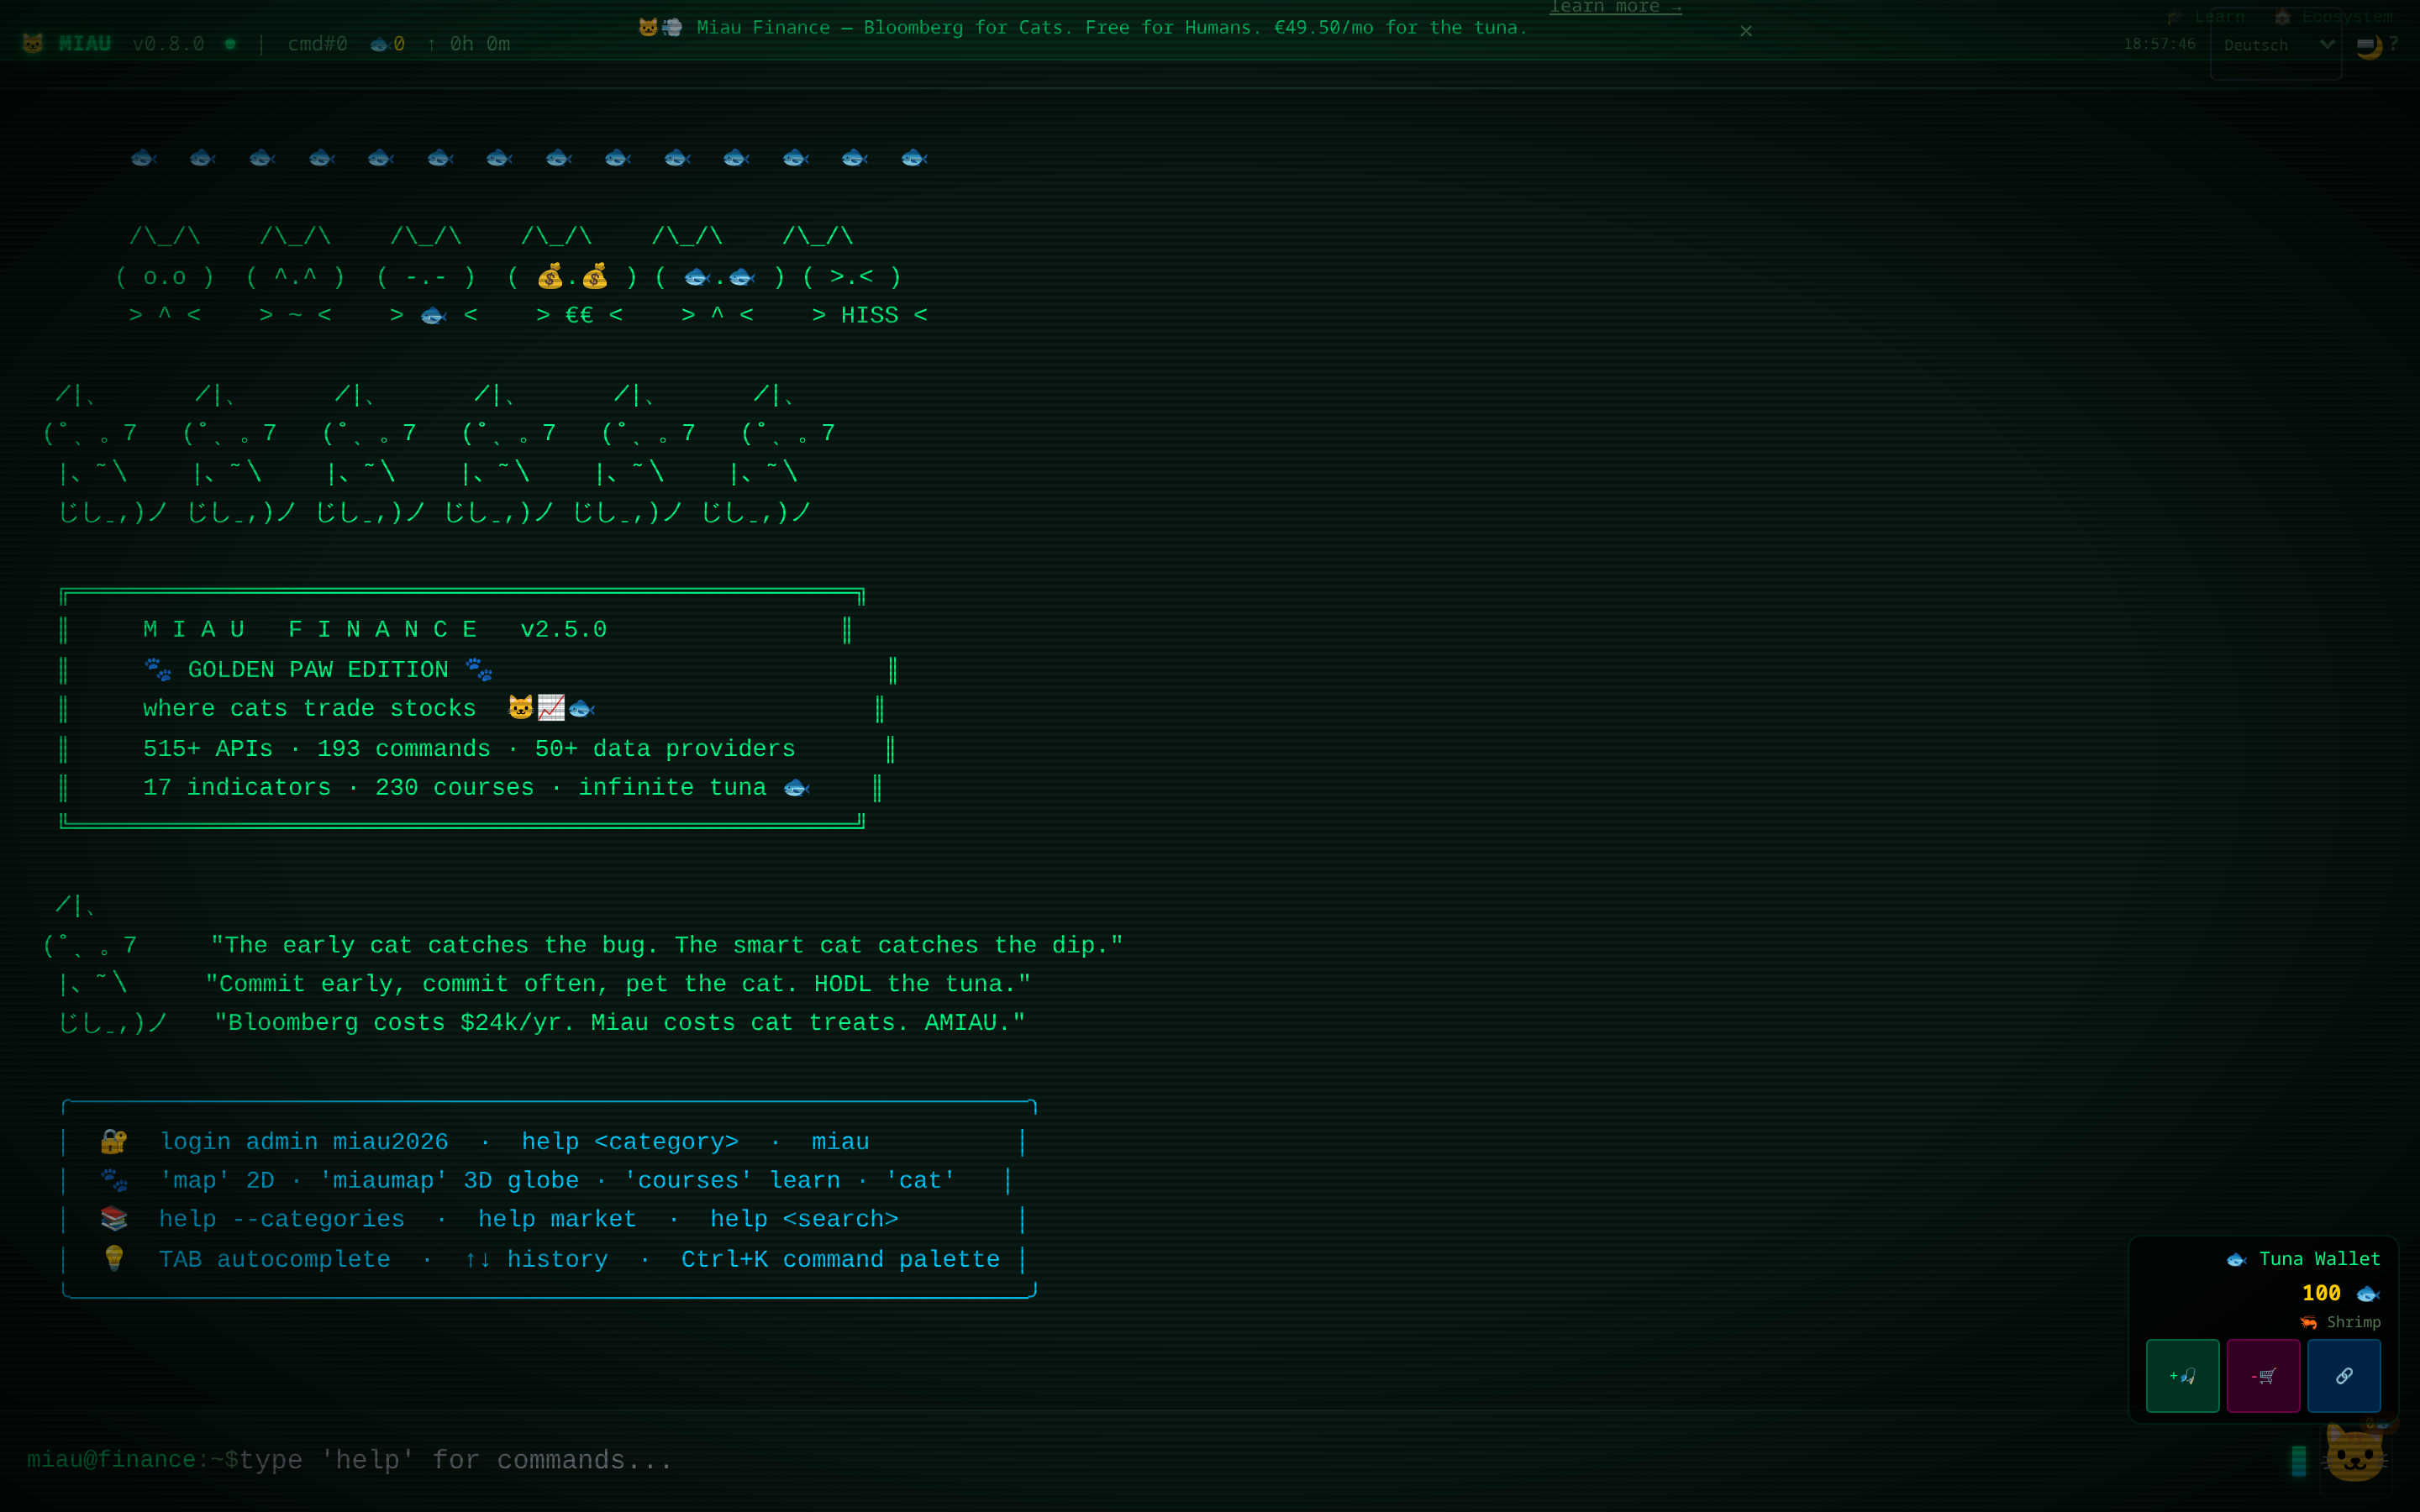This screenshot has height=1512, width=2420.
Task: Click "'courses' learn" hint text
Action: pos(732,1181)
